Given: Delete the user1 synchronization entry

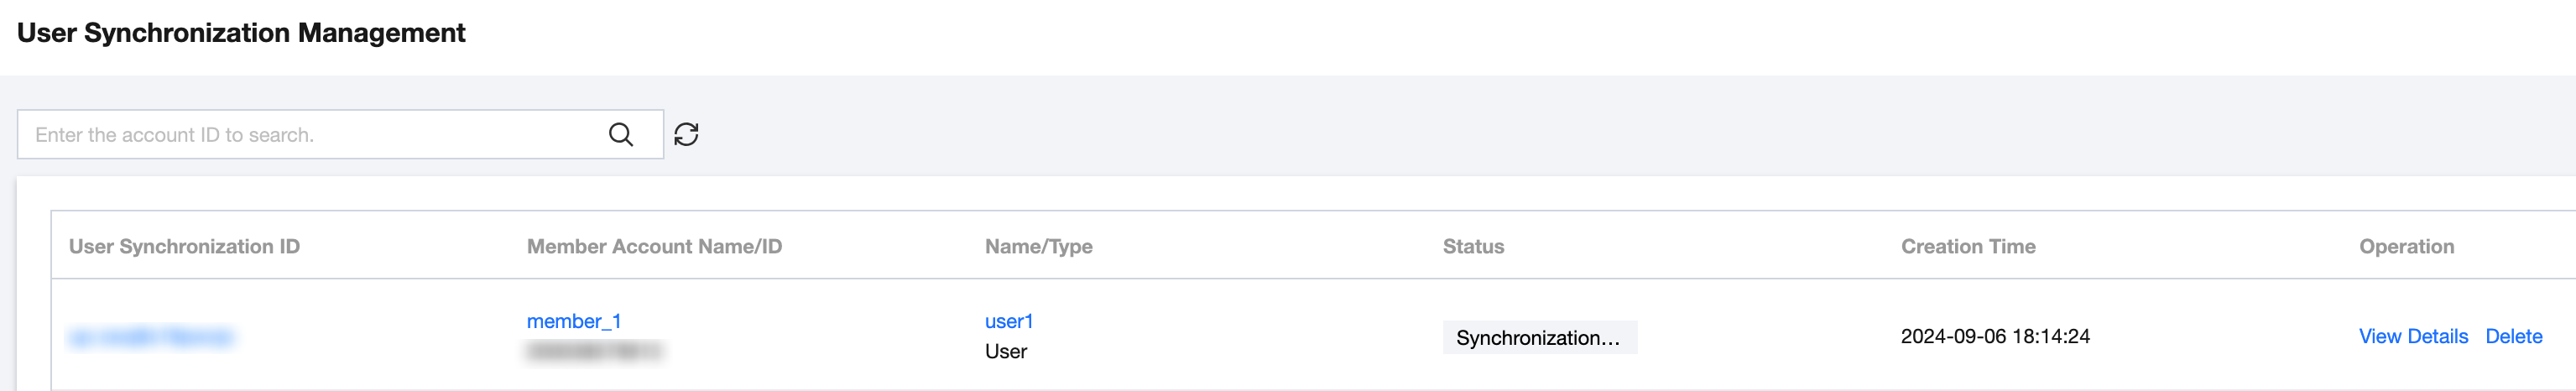Looking at the screenshot, I should pyautogui.click(x=2513, y=337).
